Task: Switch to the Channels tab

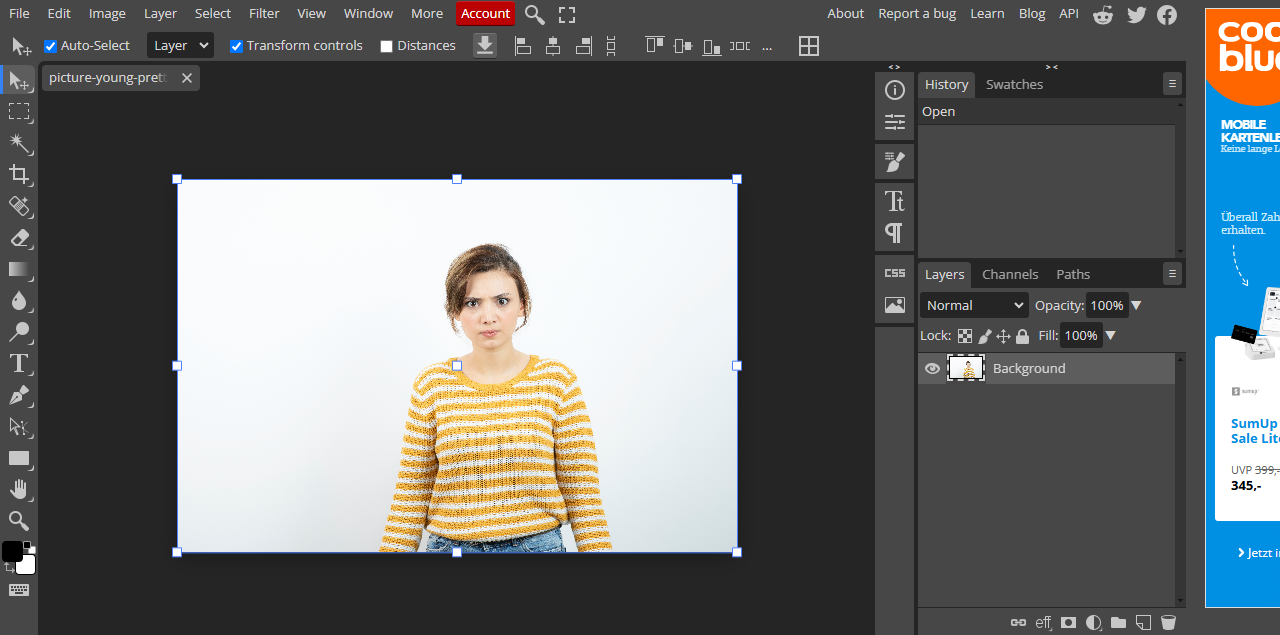Action: coord(1010,274)
